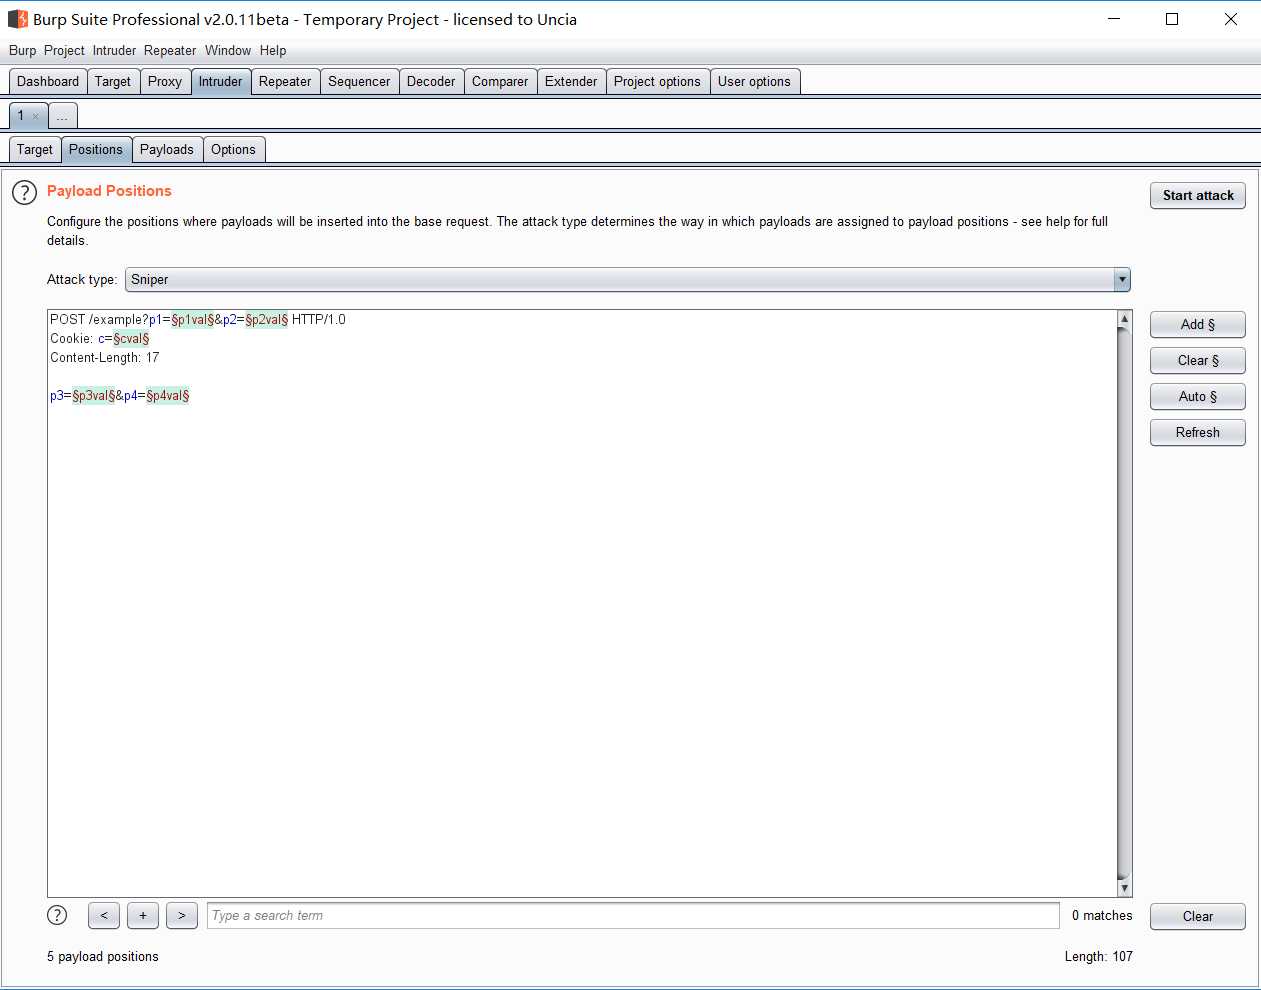
Task: Close Intruder attack tab 1
Action: 36,116
